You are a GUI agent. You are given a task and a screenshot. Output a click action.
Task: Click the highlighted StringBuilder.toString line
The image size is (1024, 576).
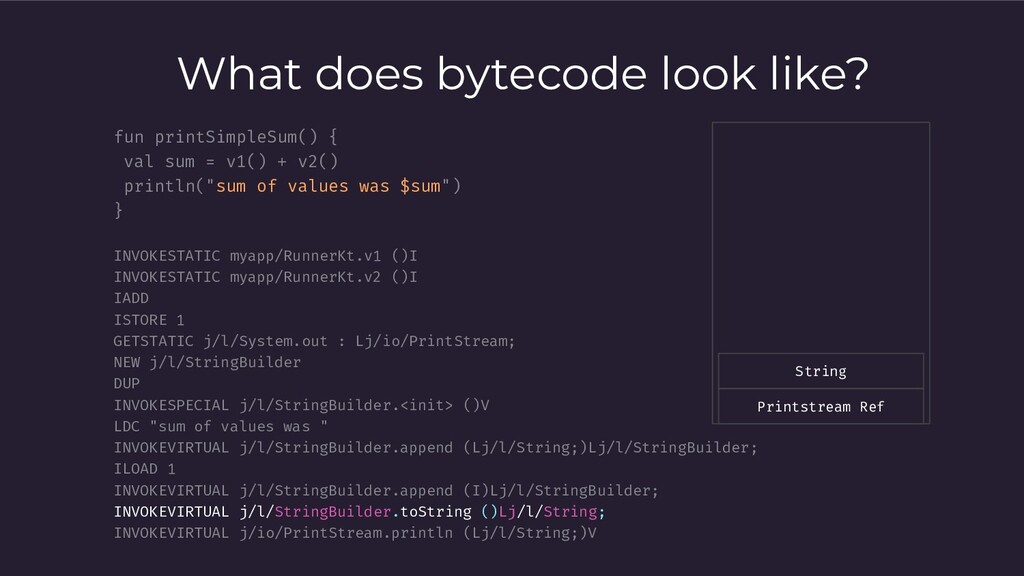359,512
